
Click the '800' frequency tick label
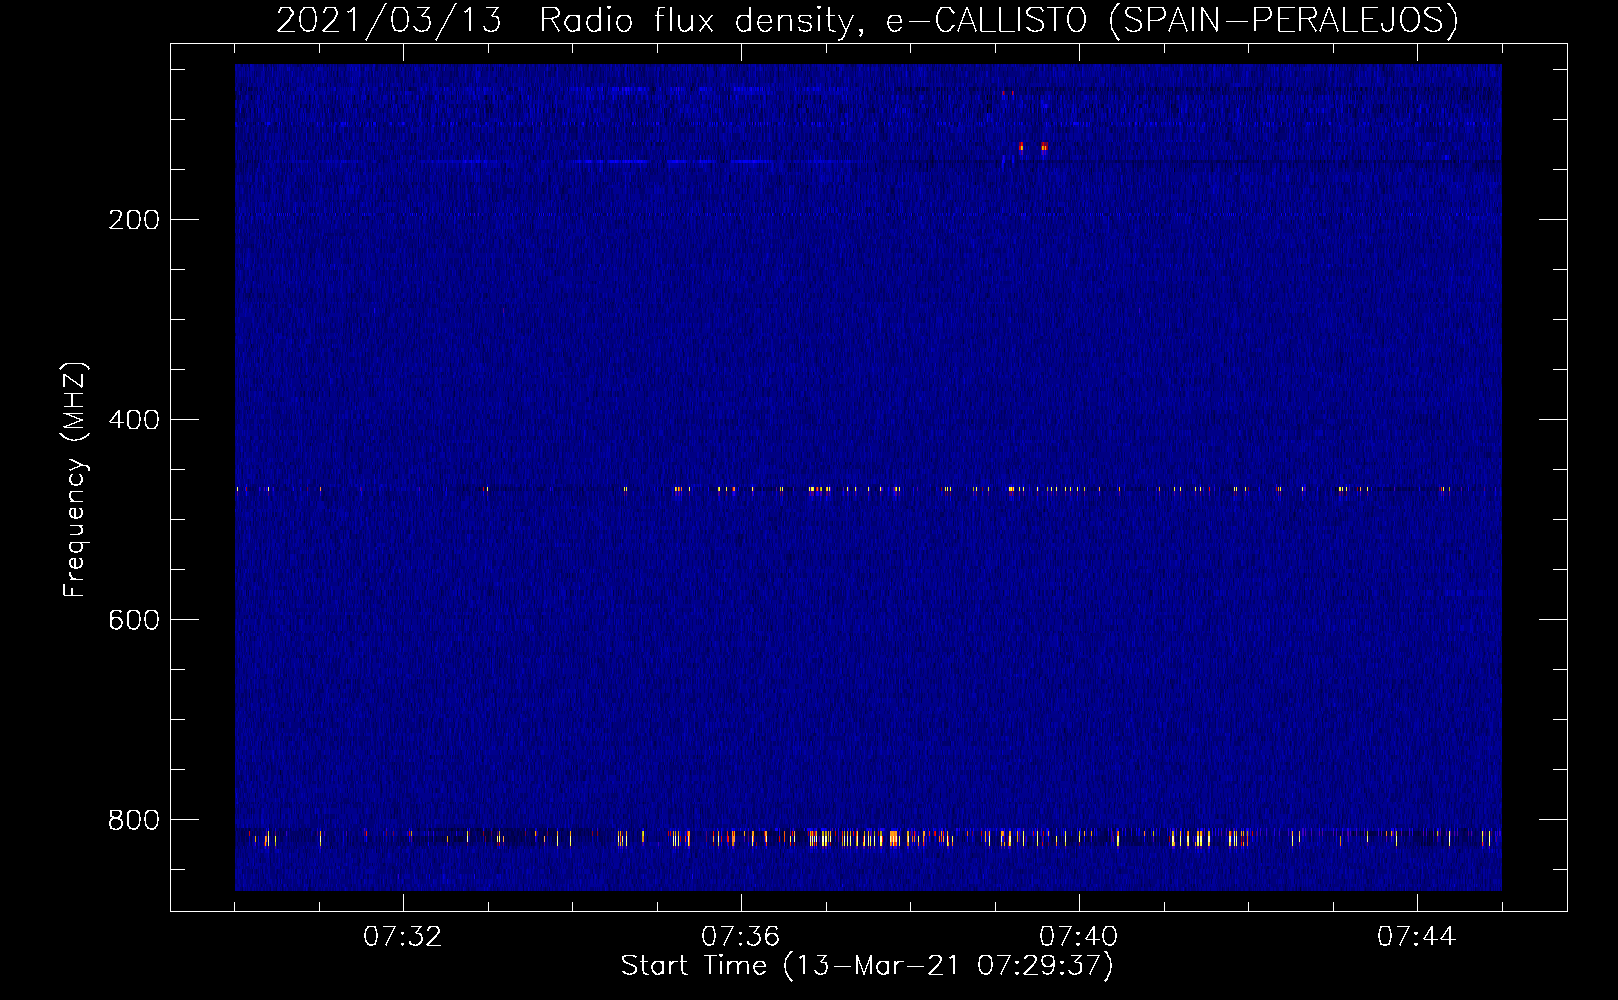(134, 820)
